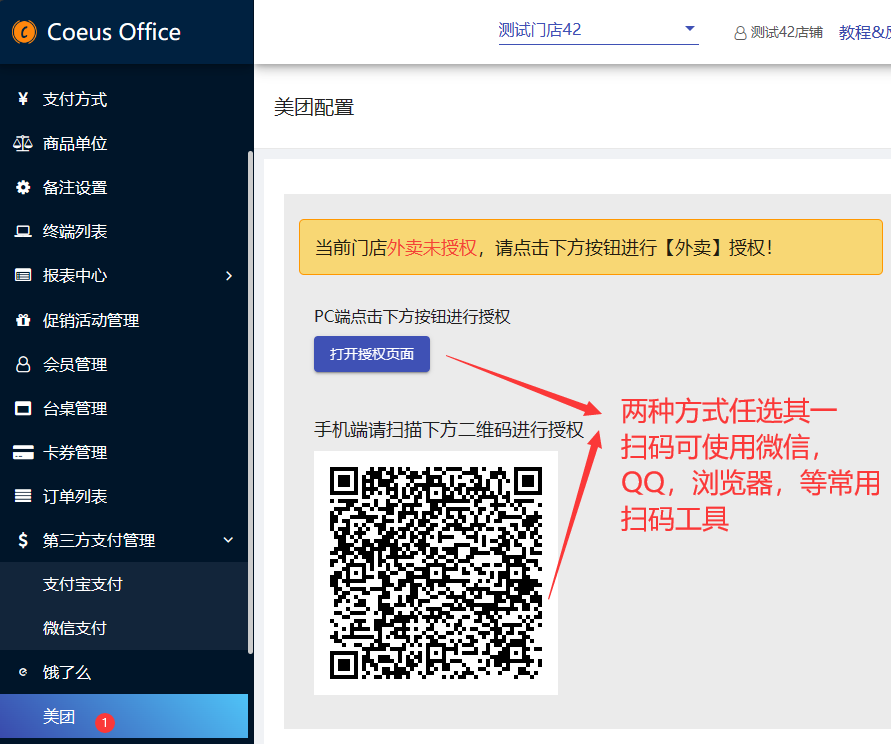Click the credit card icon beside 卡券管理
The image size is (891, 744).
[x=23, y=452]
